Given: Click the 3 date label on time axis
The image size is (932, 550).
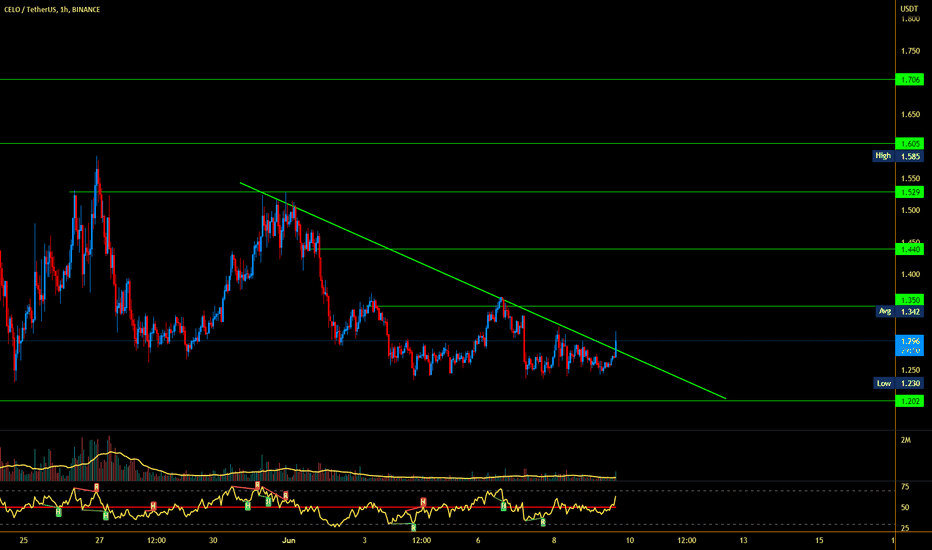Looking at the screenshot, I should tap(364, 540).
